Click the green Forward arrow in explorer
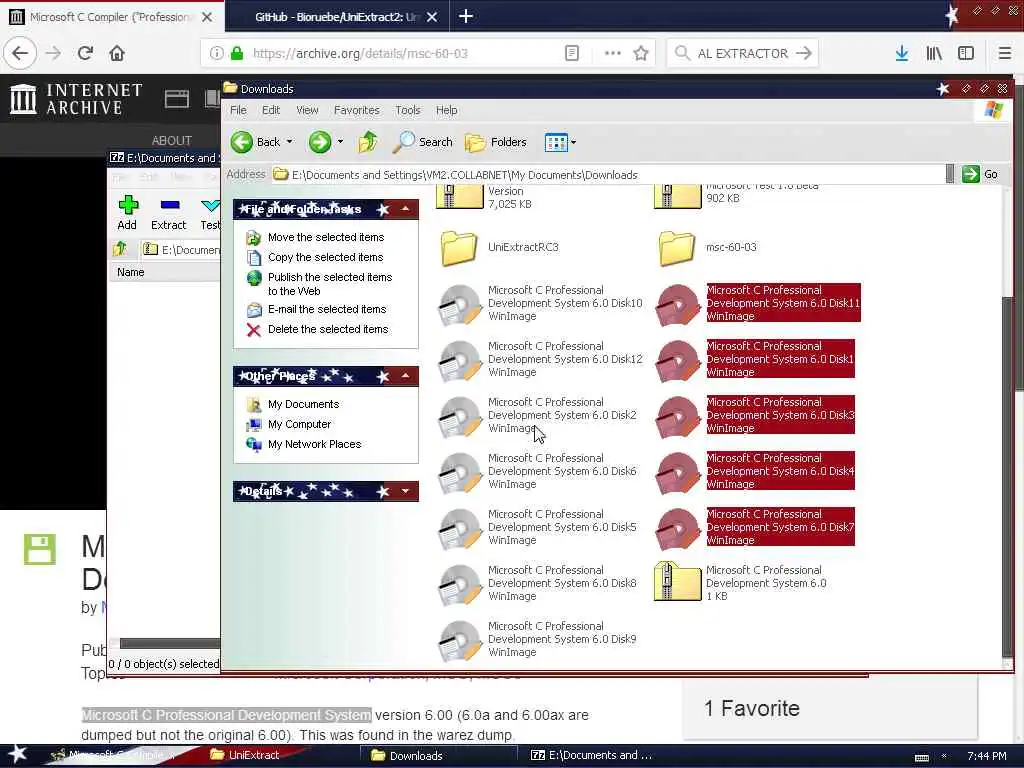The image size is (1024, 768). (319, 142)
